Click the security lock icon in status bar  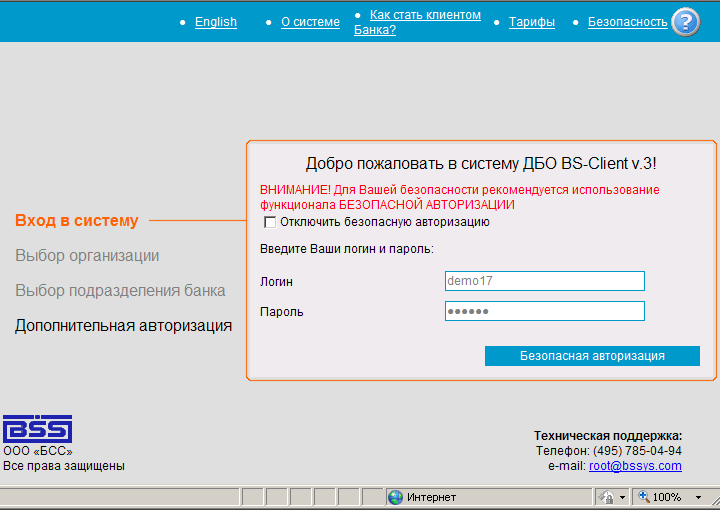(607, 497)
